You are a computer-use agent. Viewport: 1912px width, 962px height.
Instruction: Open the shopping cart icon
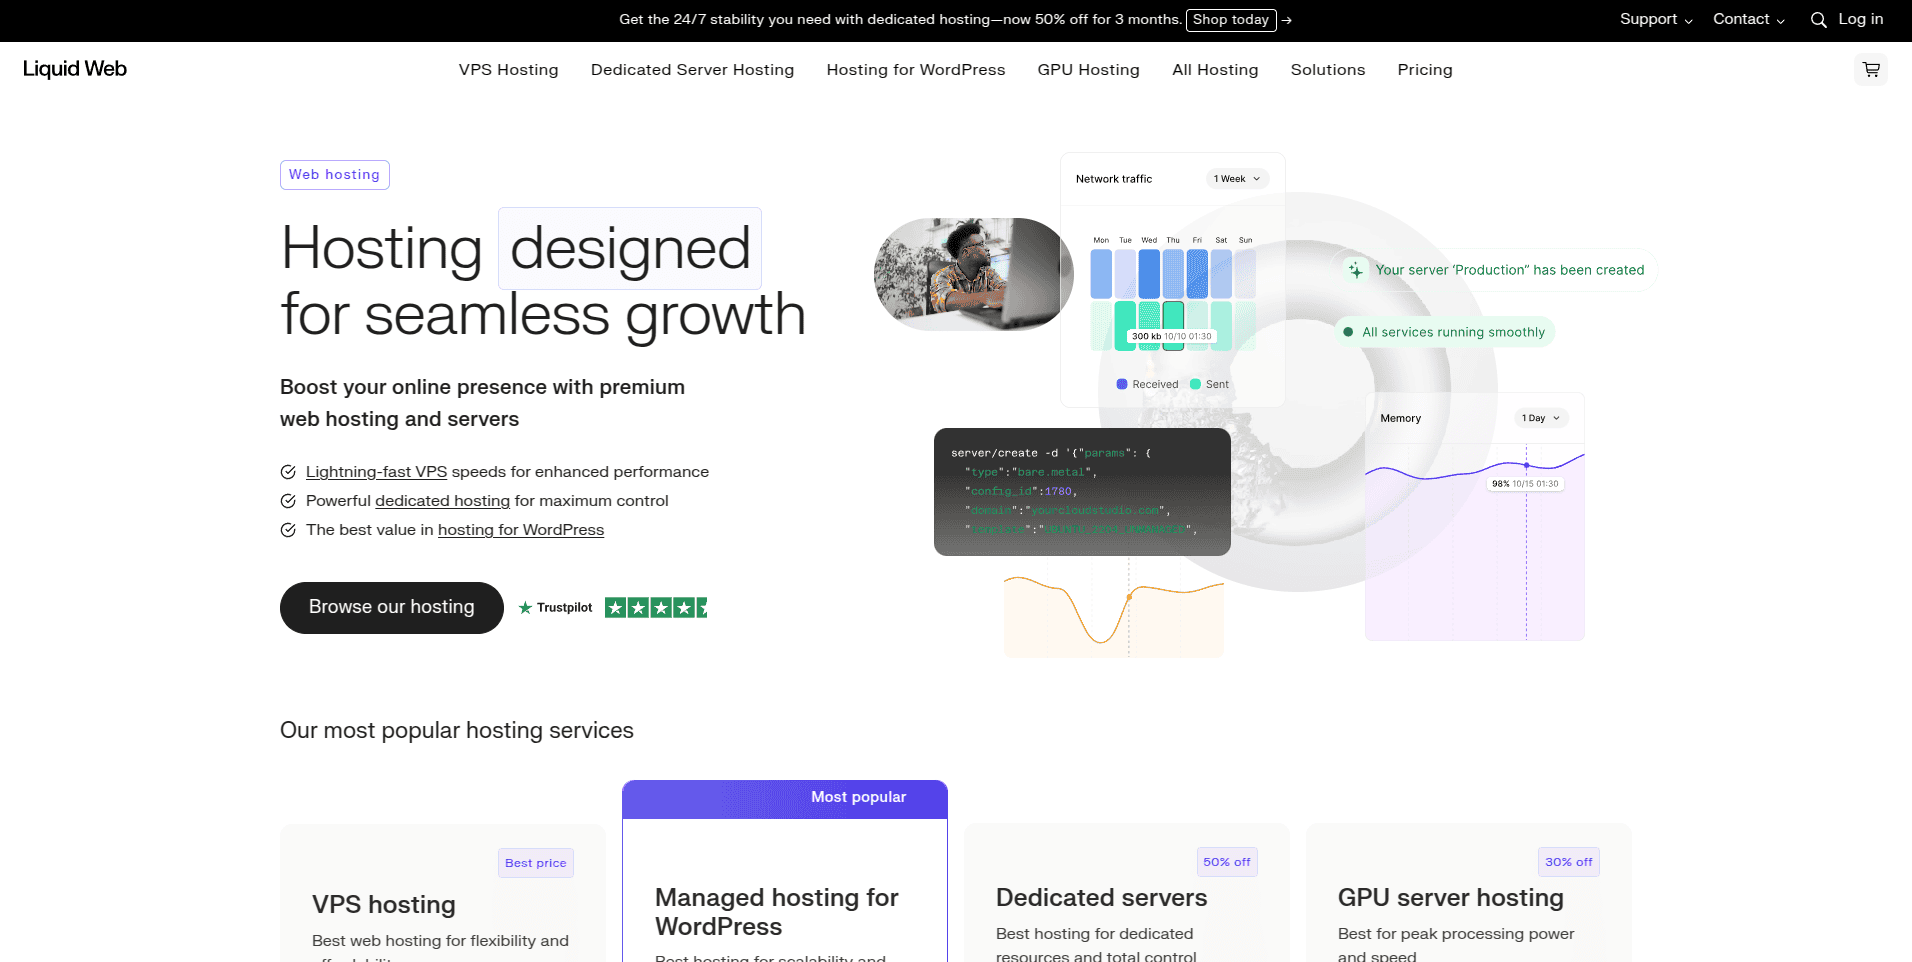1870,70
